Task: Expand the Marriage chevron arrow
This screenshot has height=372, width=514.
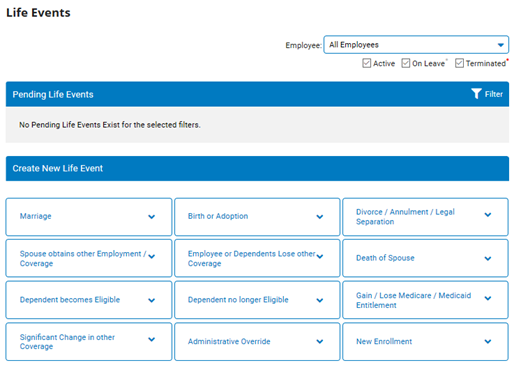Action: 152,217
